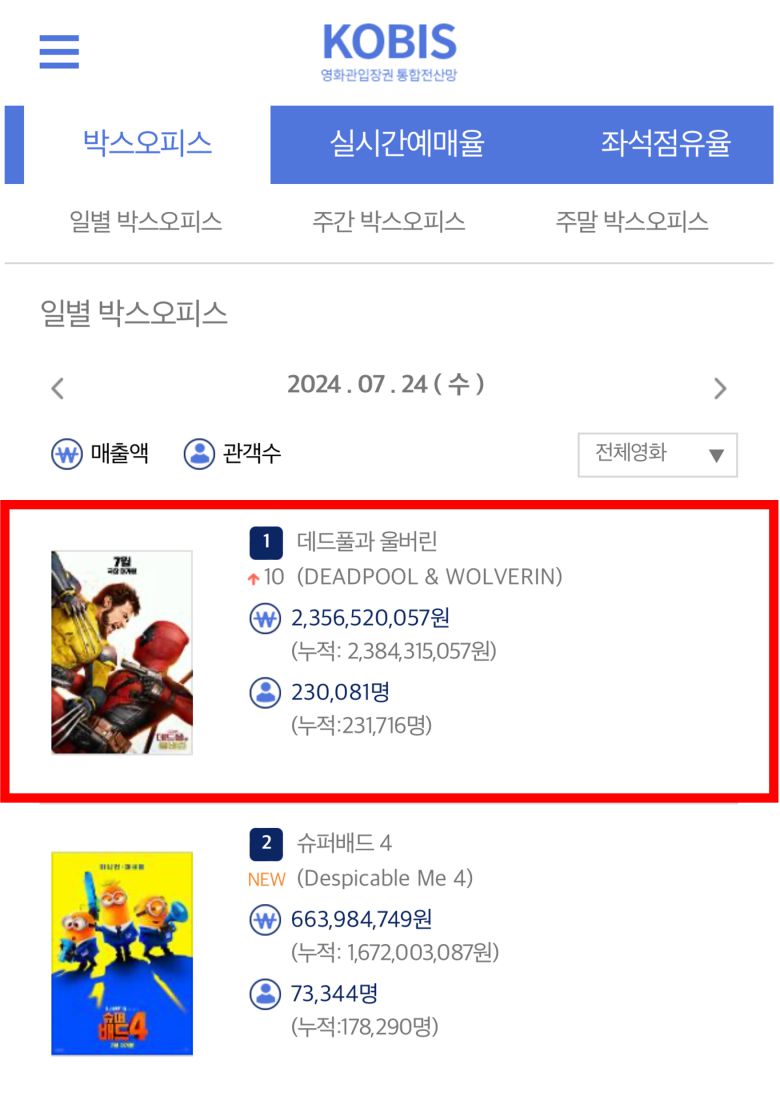Switch to the 실시간예매율 tab
The image size is (780, 1100).
(407, 145)
